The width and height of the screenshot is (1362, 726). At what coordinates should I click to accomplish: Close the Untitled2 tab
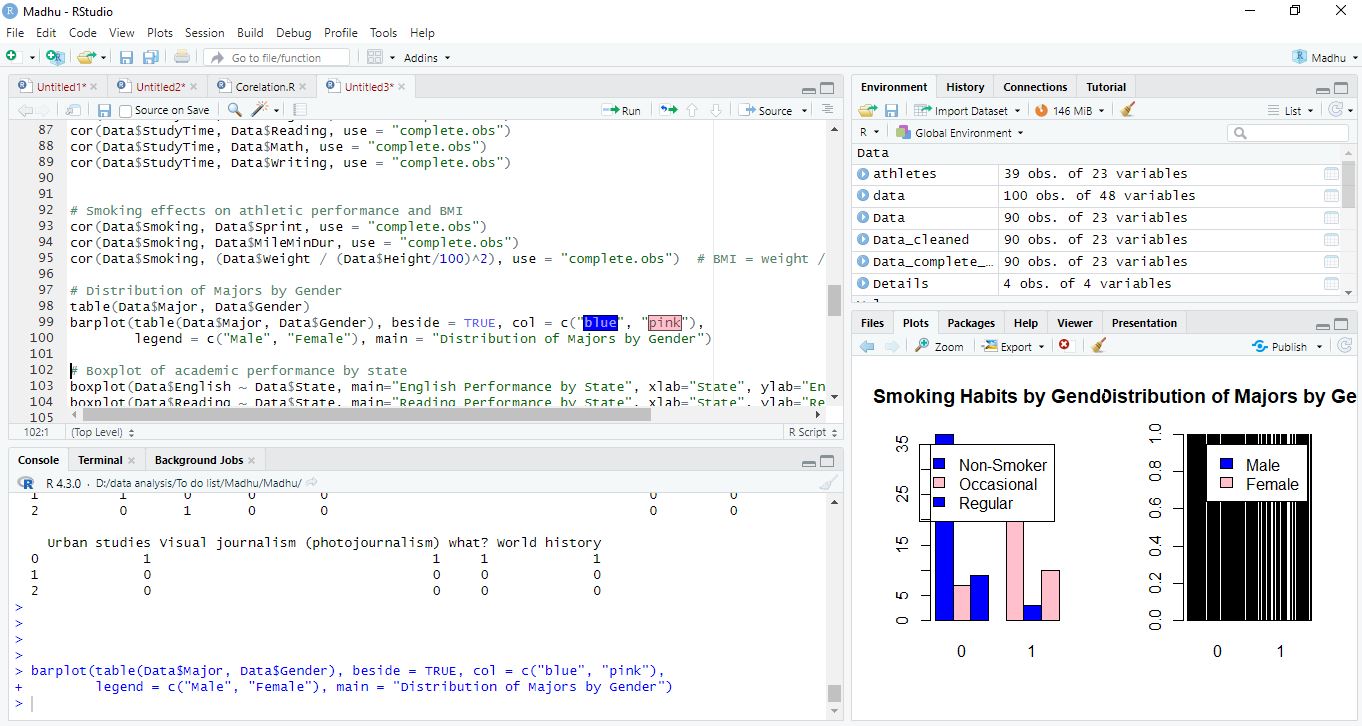194,87
